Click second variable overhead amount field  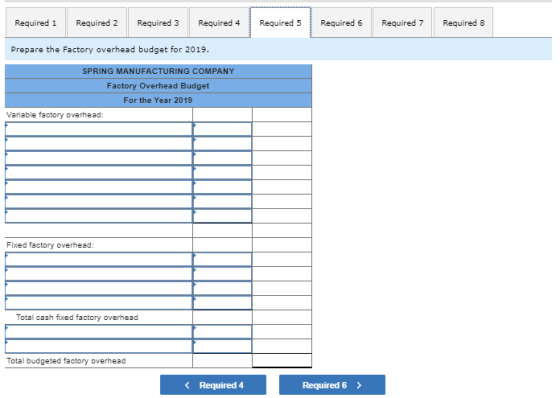[x=222, y=144]
